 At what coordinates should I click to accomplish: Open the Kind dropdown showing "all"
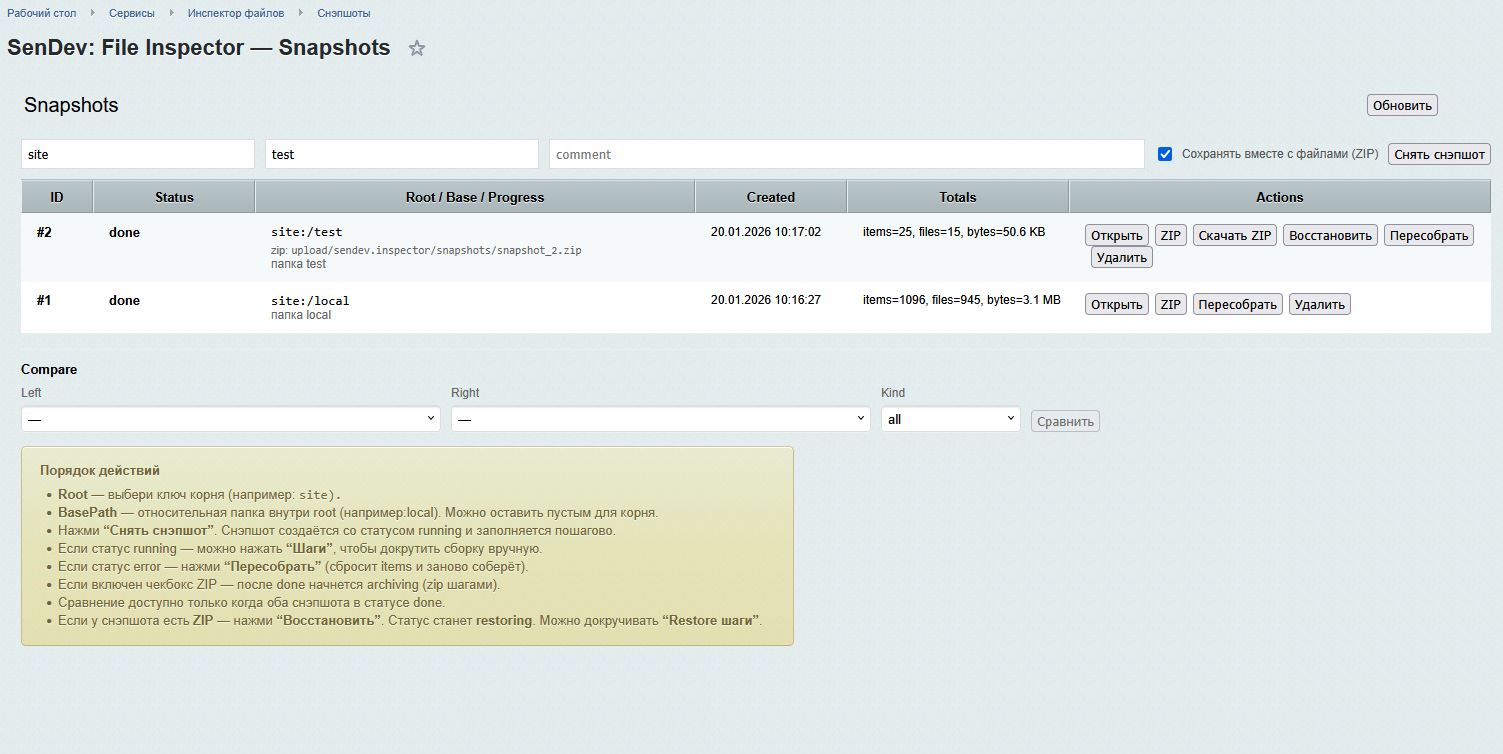pos(948,418)
